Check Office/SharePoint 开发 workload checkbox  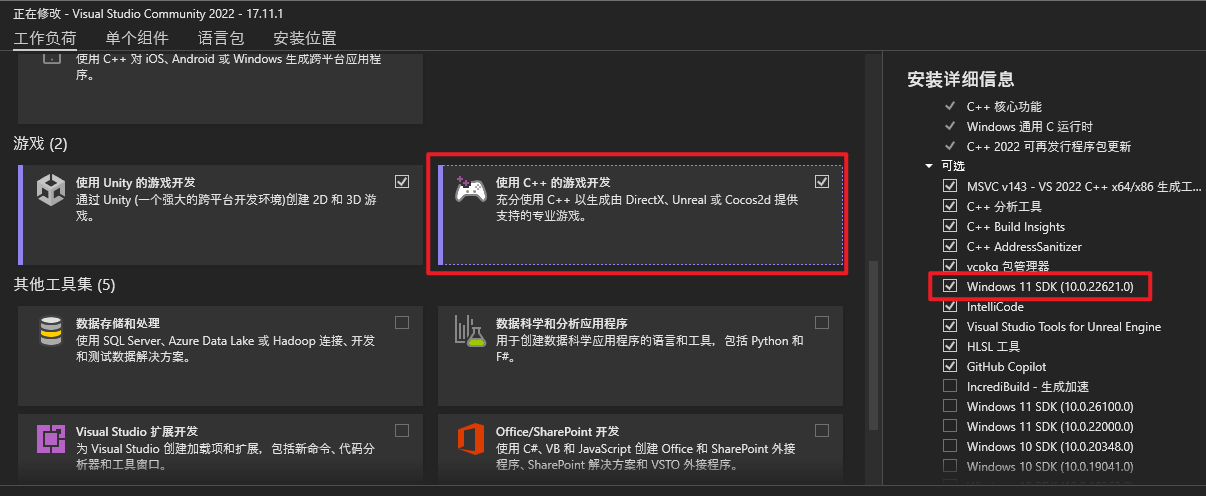coord(822,431)
